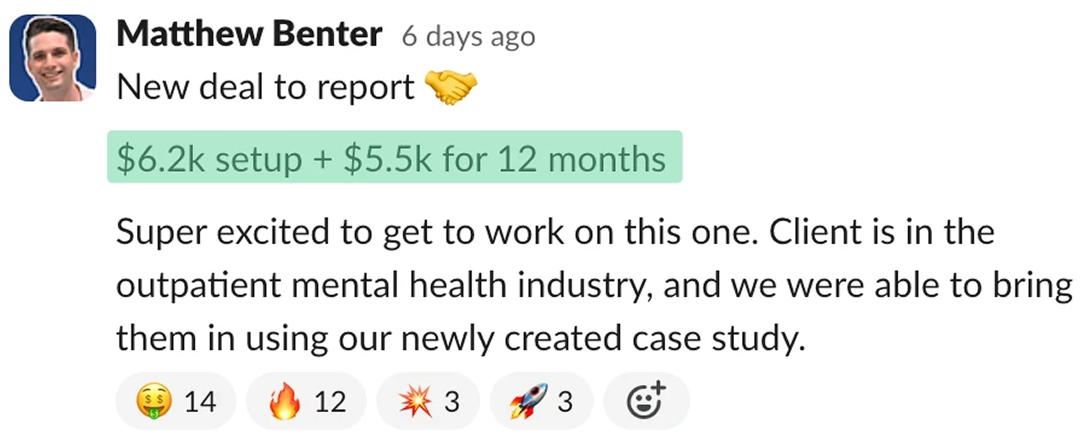Click the collision burst emoji icon
Viewport: 1080px width, 442px height.
413,402
